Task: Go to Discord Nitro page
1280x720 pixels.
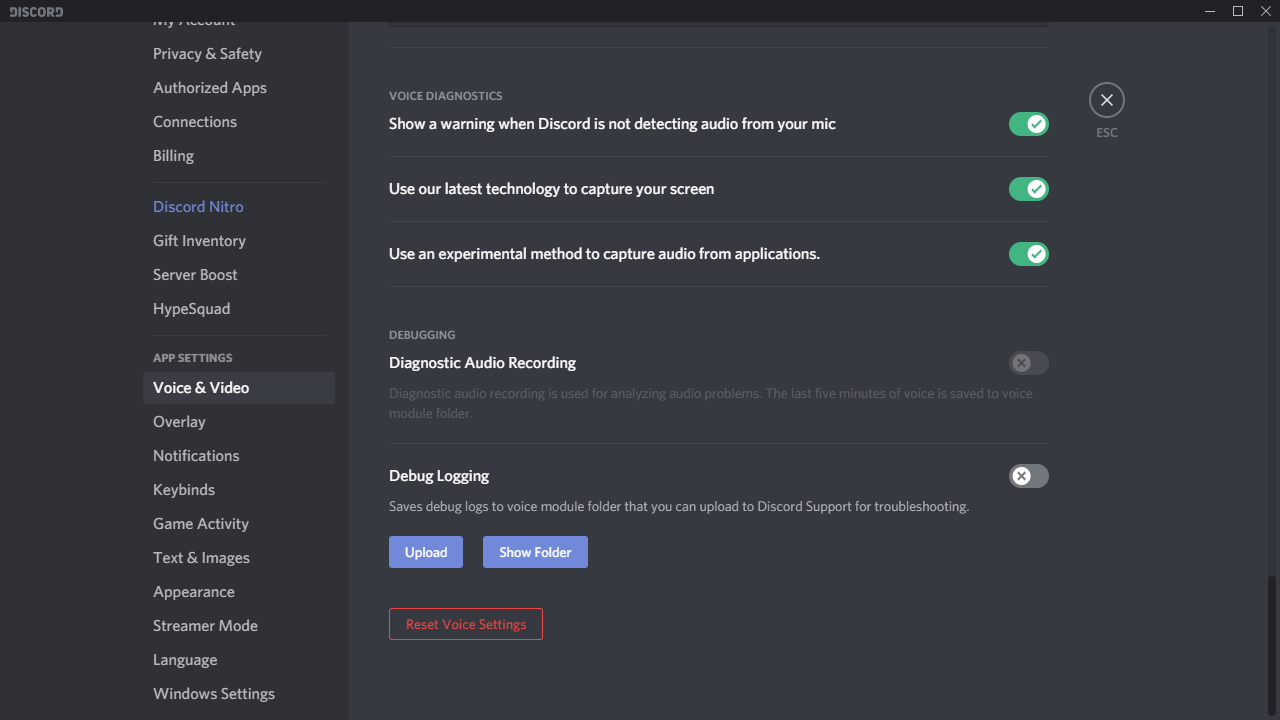Action: tap(198, 207)
